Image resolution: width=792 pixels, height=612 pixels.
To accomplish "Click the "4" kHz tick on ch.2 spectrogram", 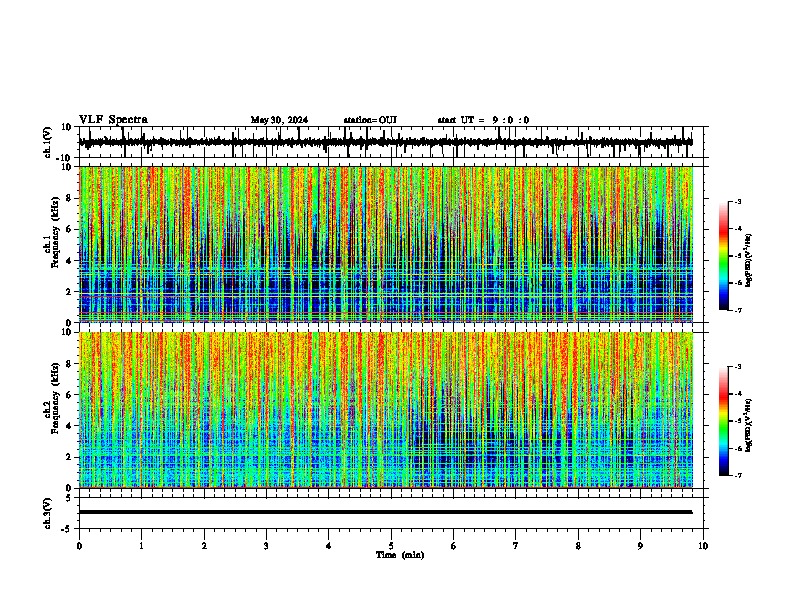I will click(69, 426).
